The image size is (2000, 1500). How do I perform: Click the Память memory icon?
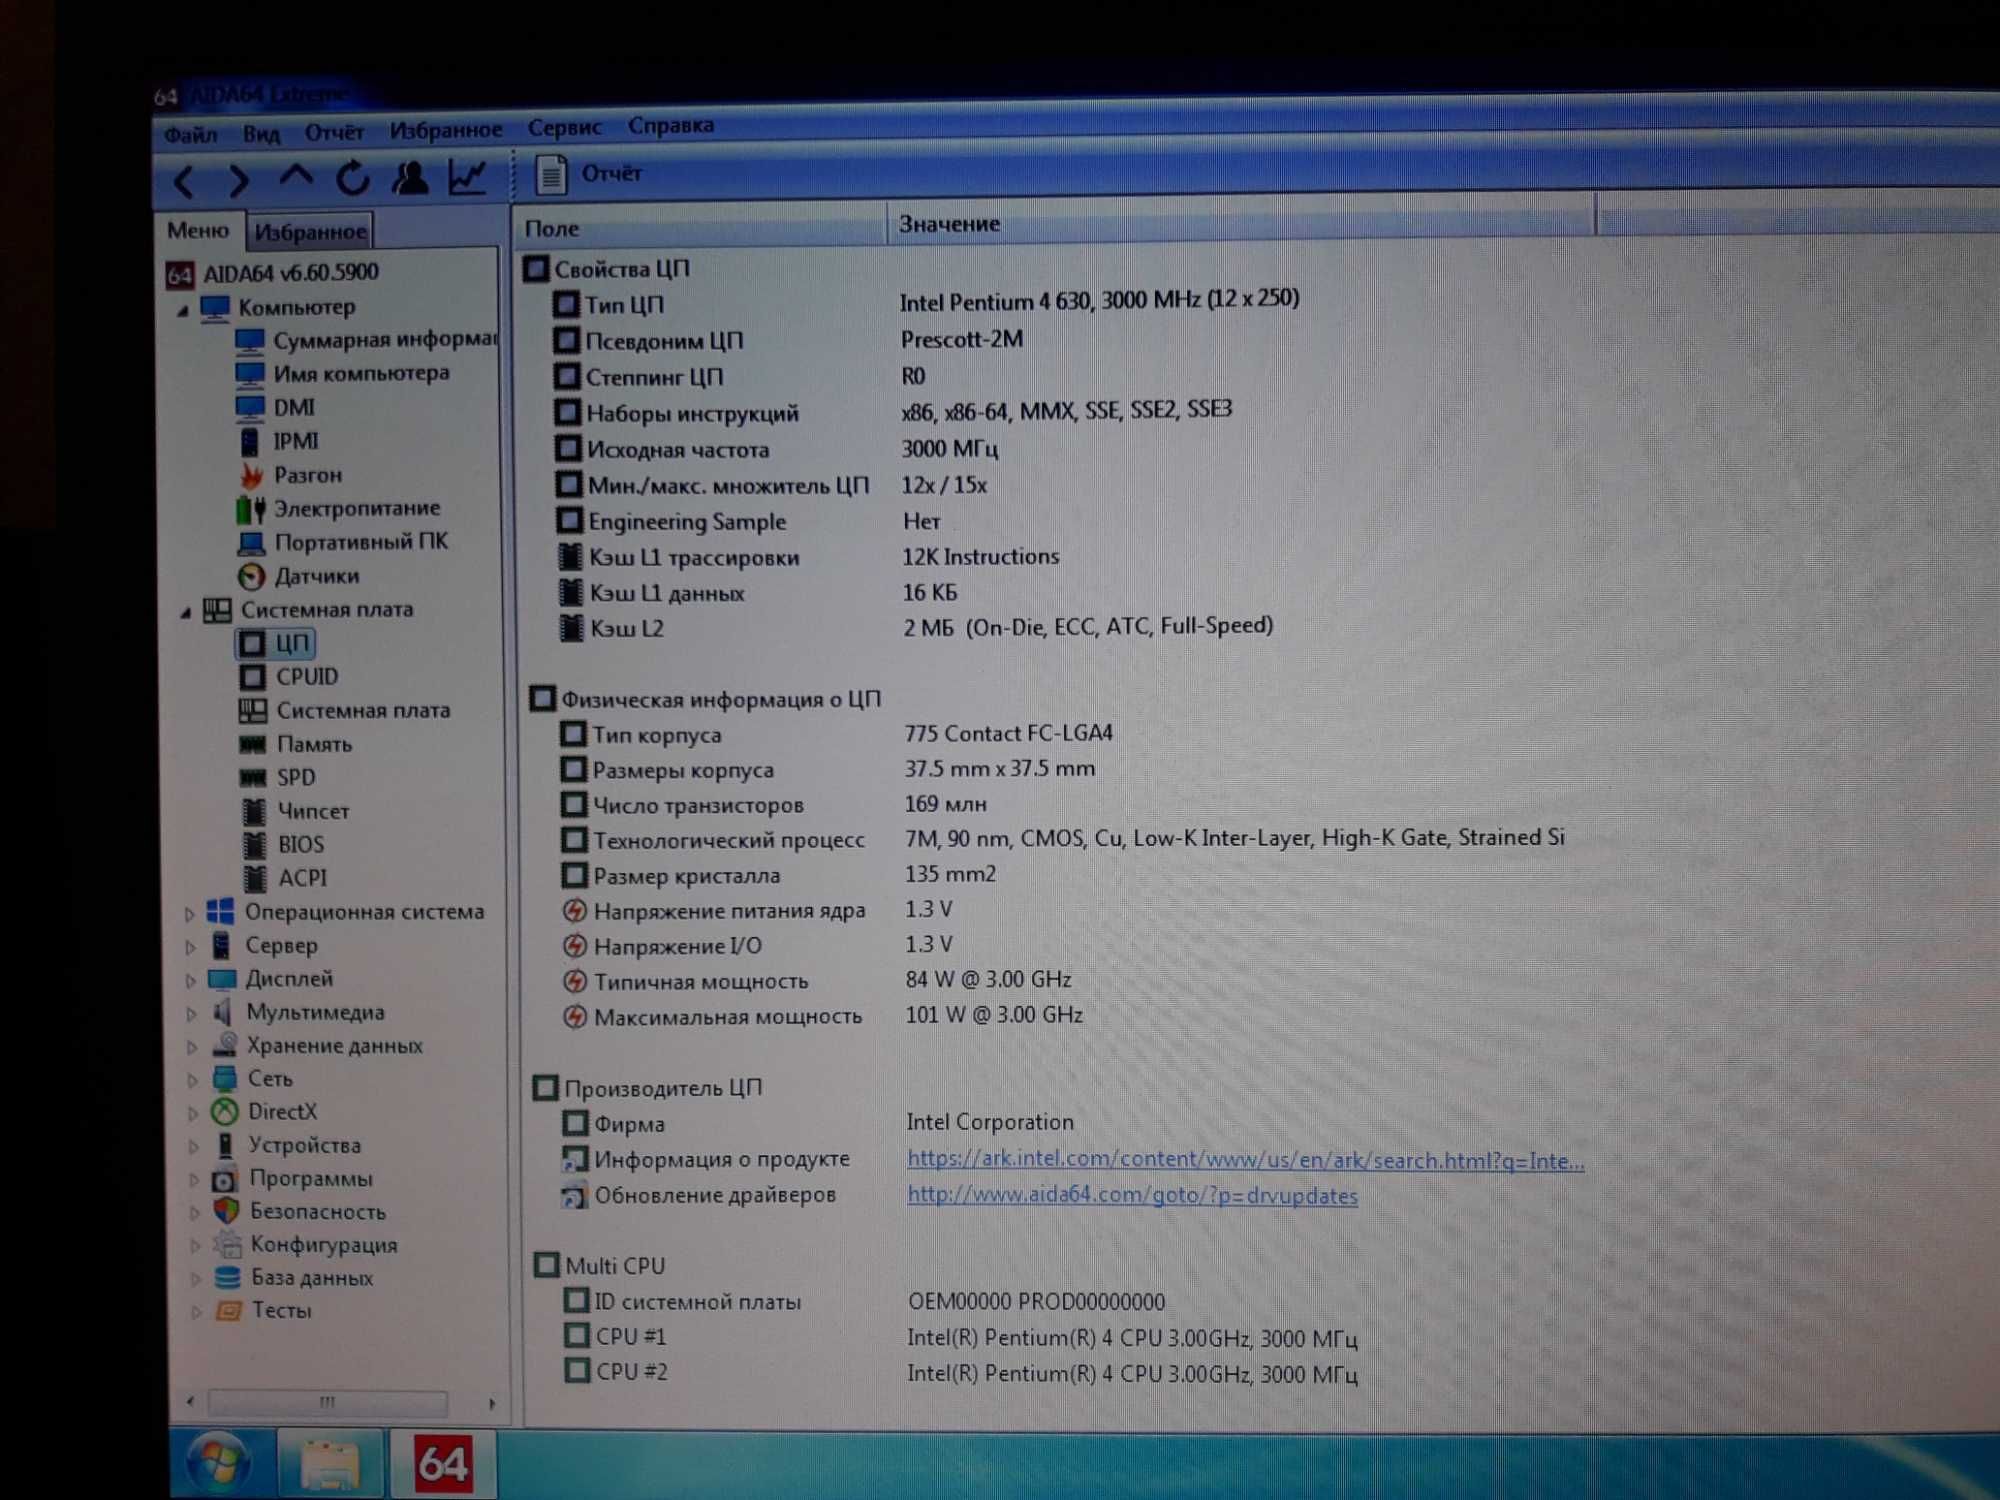[253, 744]
